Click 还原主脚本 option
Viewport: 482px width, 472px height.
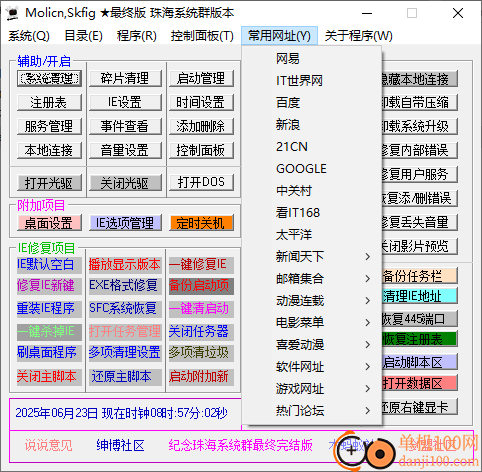[125, 377]
